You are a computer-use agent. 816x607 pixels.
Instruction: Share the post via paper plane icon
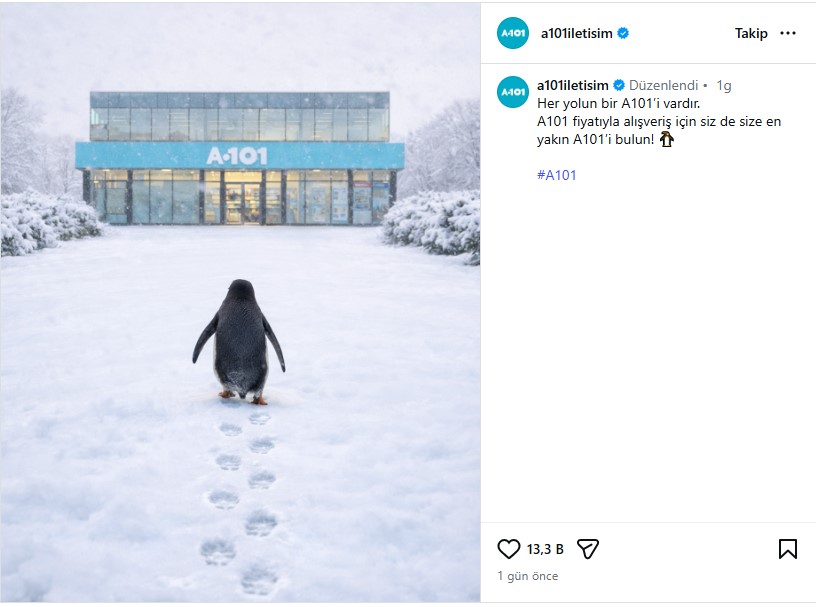pos(587,548)
